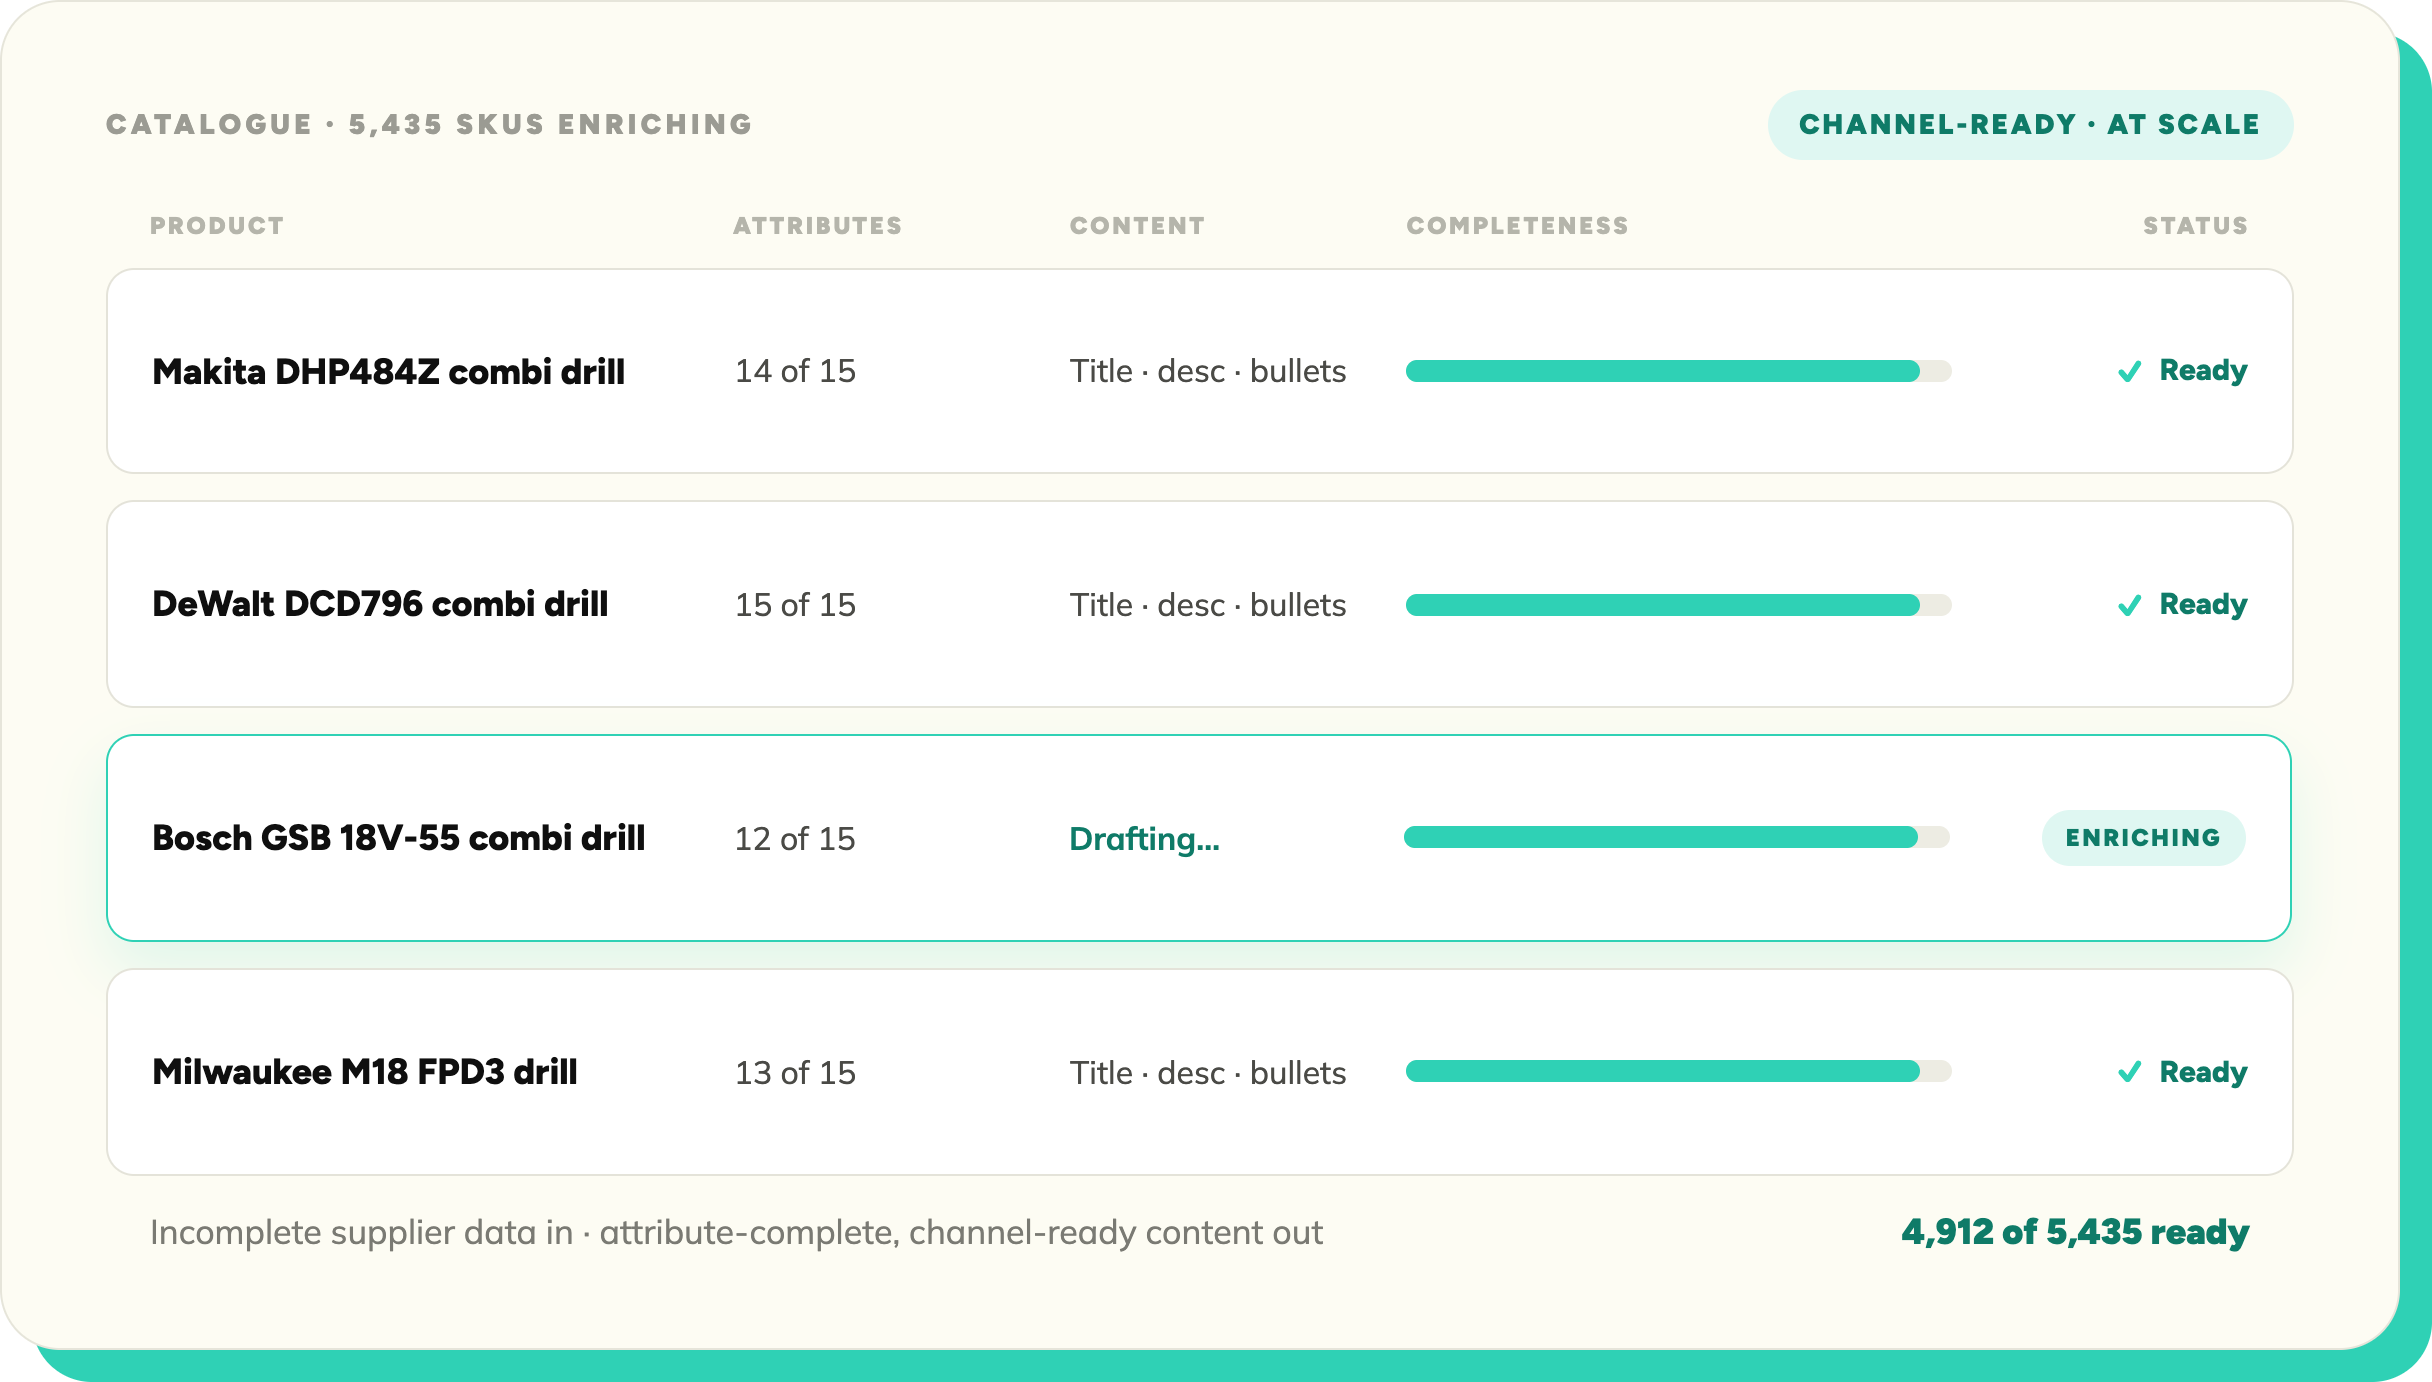
Task: Click the '14 of 15' attributes value
Action: click(x=795, y=371)
